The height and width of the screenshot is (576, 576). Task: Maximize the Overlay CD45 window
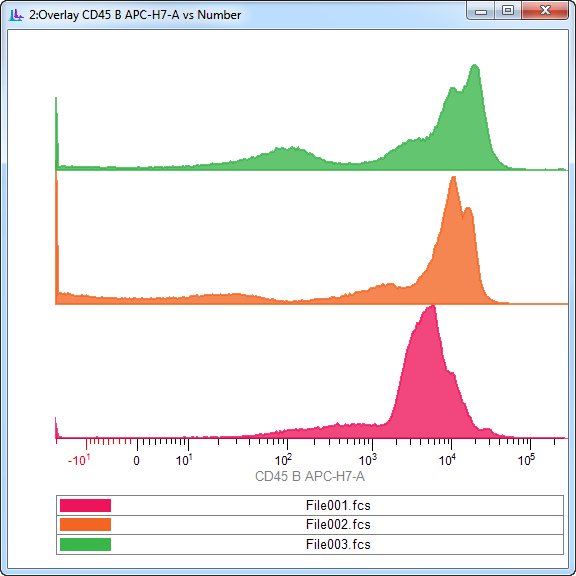[x=508, y=10]
